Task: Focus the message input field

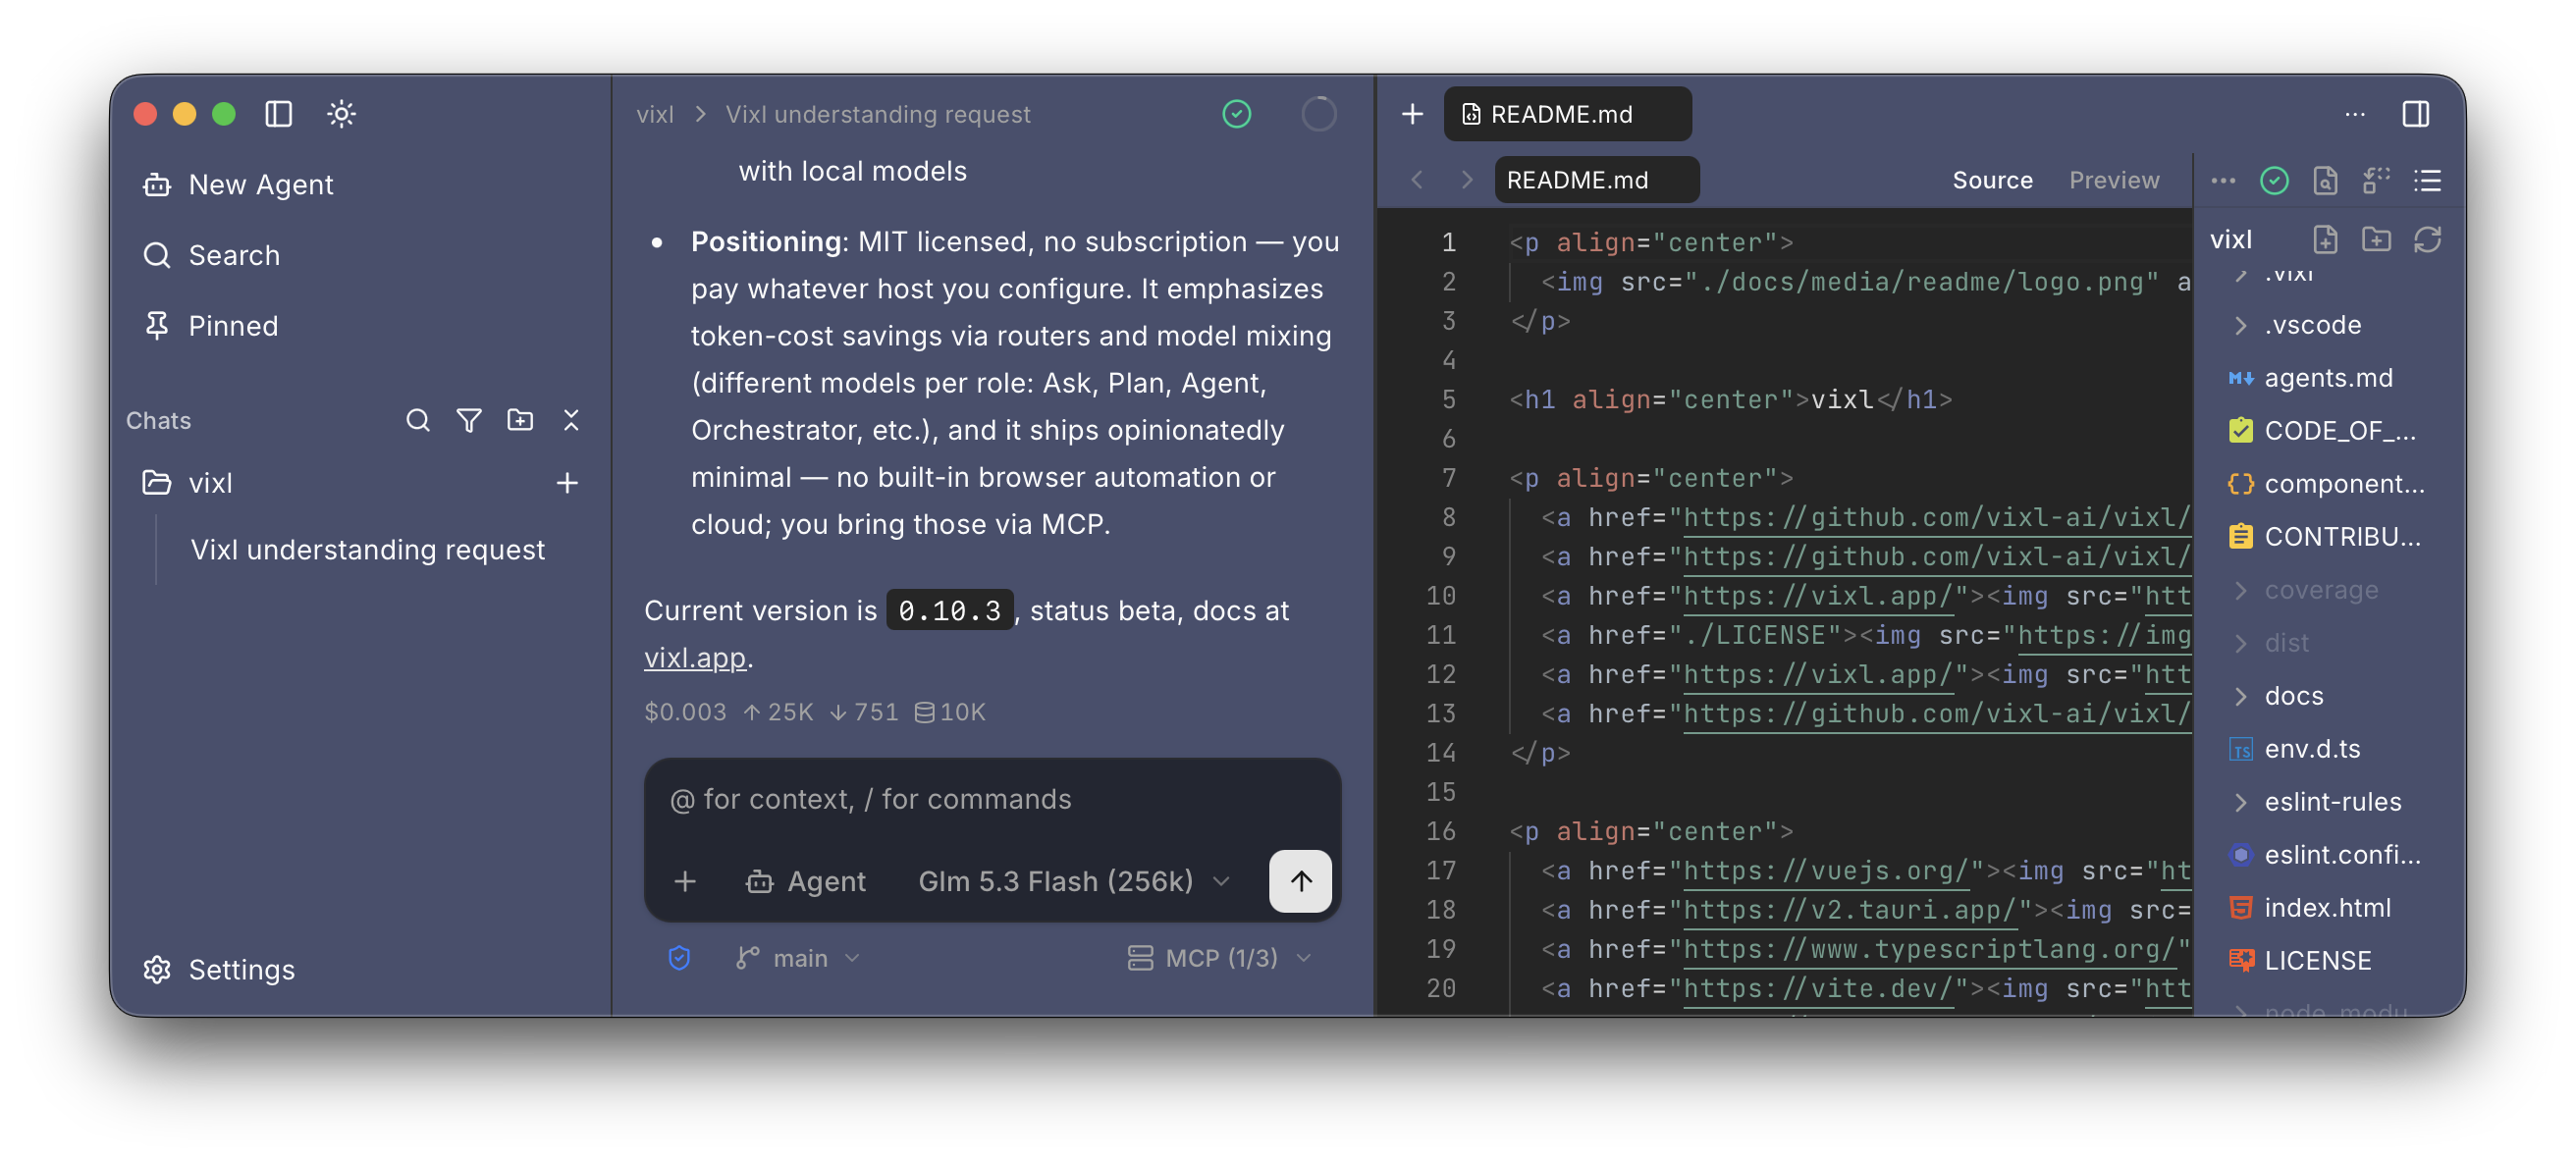Action: coord(992,800)
